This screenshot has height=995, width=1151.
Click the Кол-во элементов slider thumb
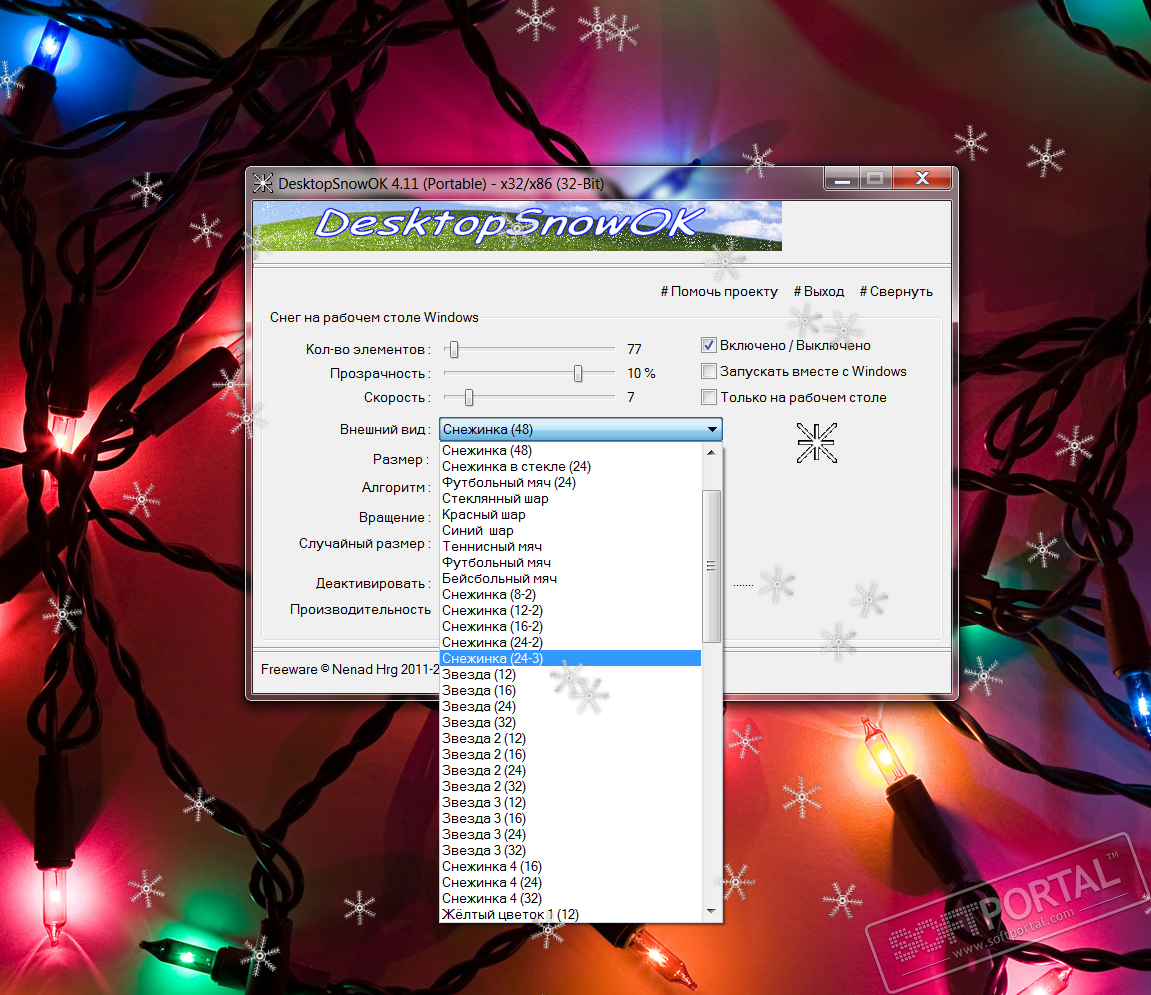454,350
